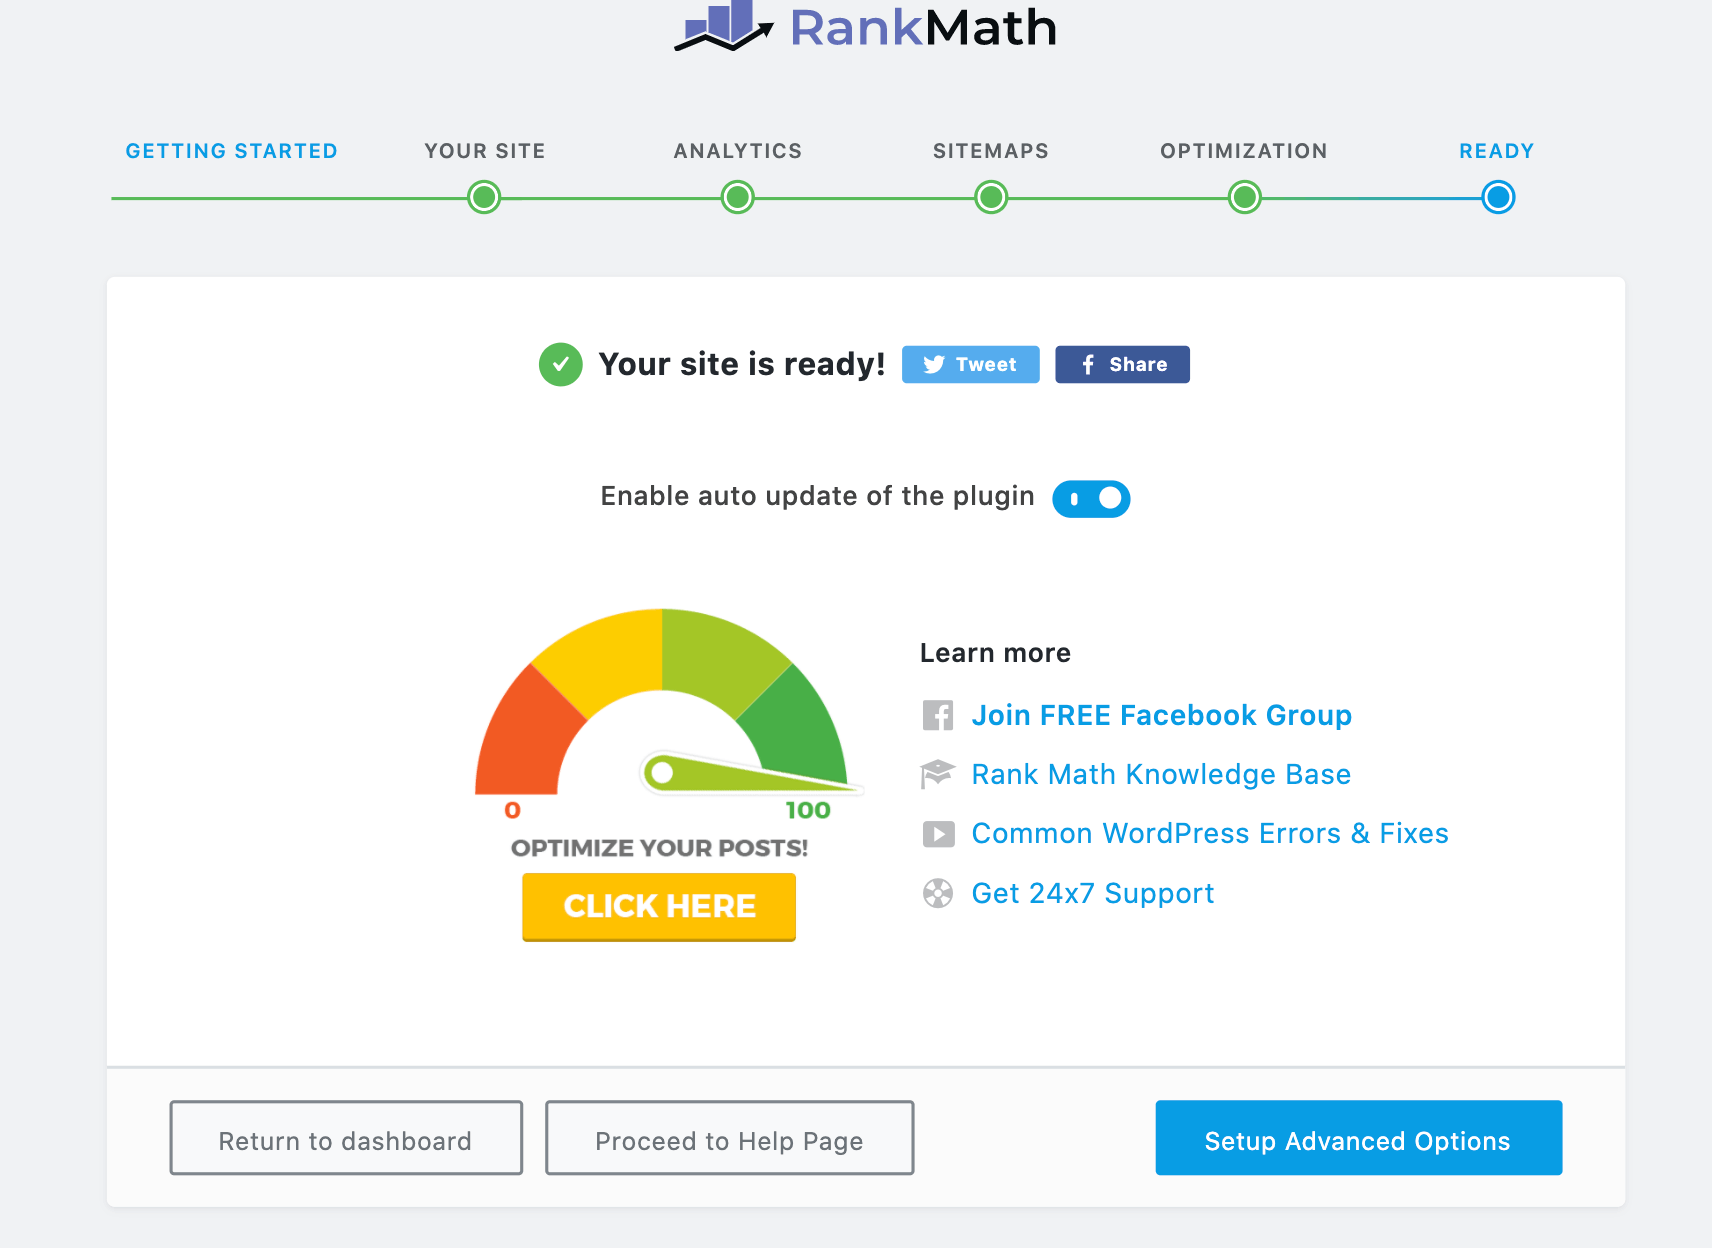This screenshot has height=1248, width=1712.
Task: Click the Your Site progress circle
Action: (484, 197)
